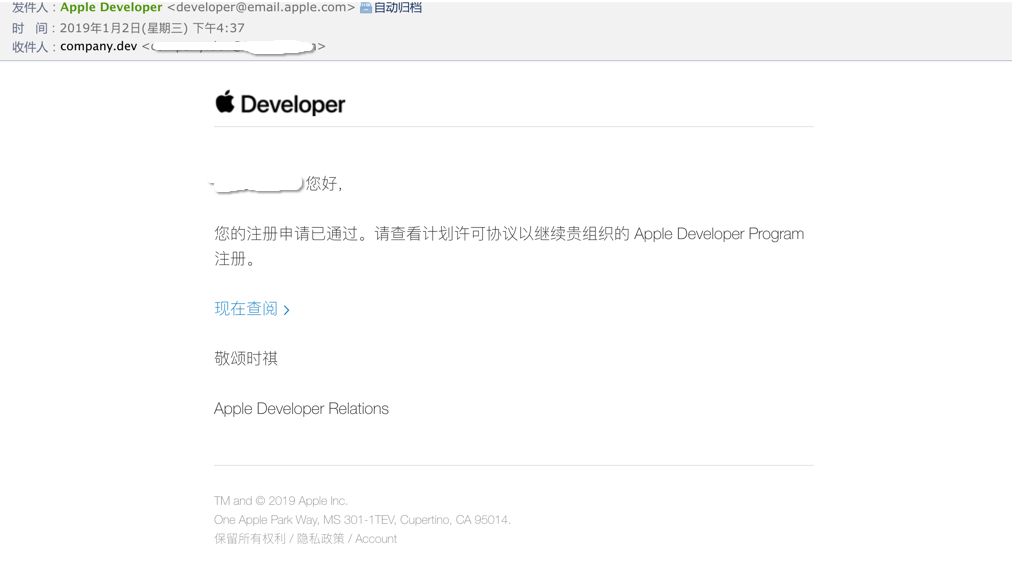Click the 您好 greeting text

pos(323,184)
